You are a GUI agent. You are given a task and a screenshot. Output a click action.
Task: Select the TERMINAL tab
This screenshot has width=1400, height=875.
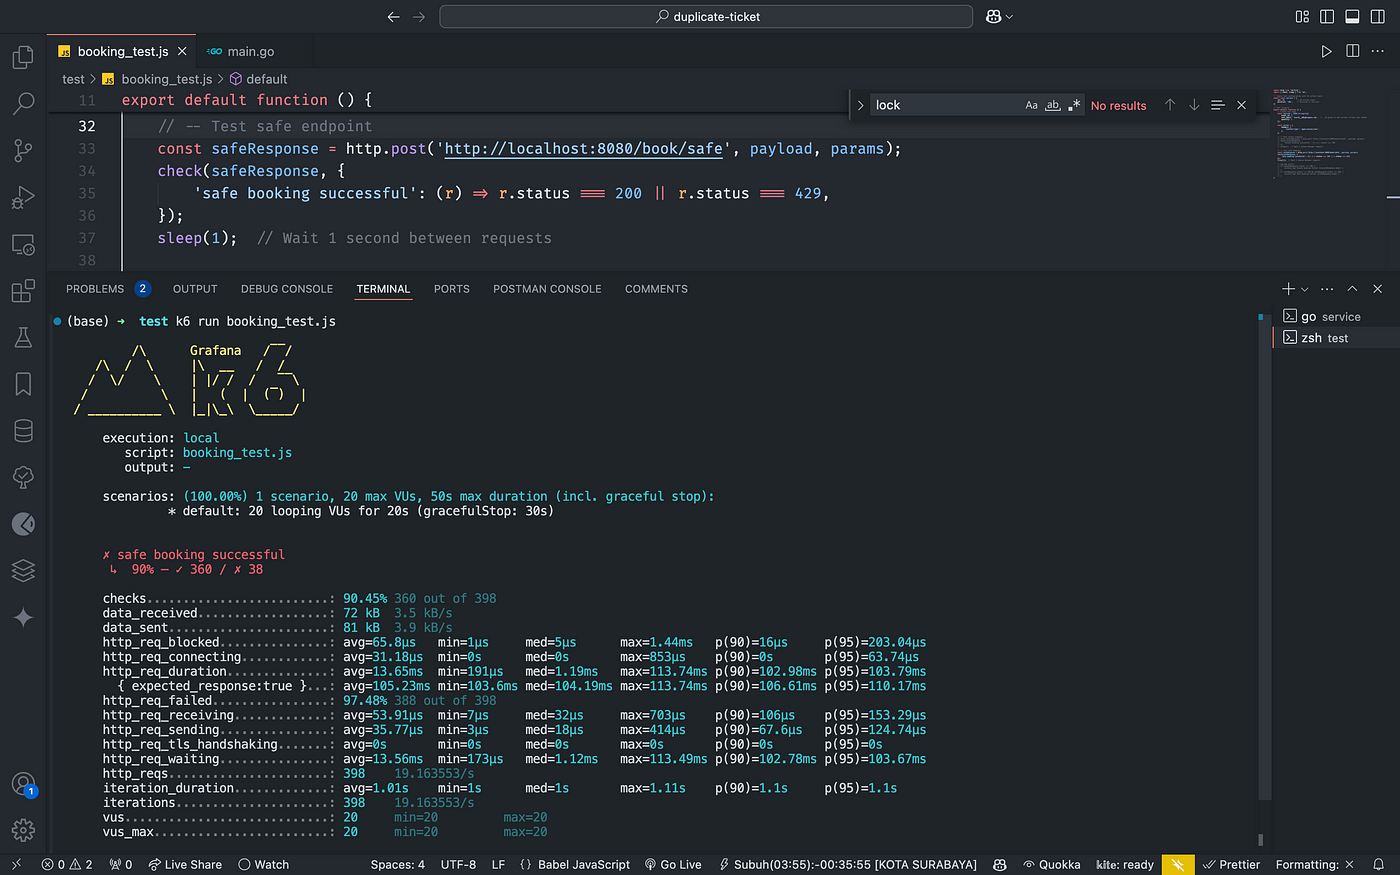pos(384,289)
